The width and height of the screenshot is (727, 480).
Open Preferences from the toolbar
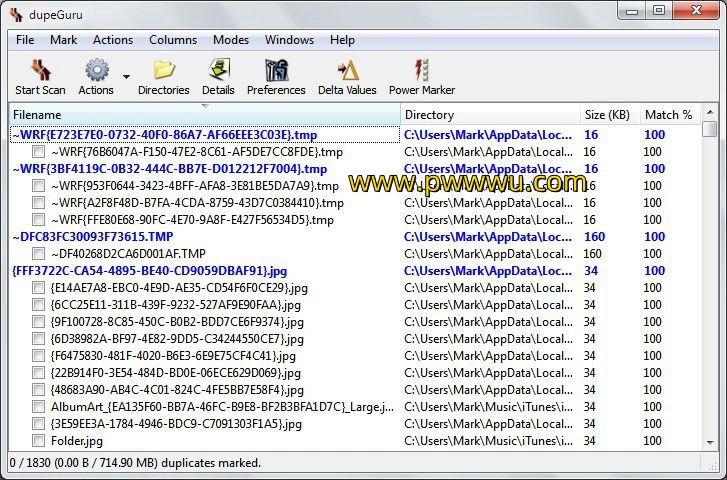[x=276, y=70]
